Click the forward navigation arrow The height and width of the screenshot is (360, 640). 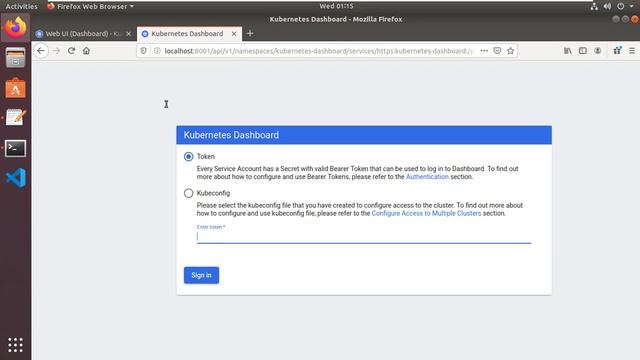56,51
